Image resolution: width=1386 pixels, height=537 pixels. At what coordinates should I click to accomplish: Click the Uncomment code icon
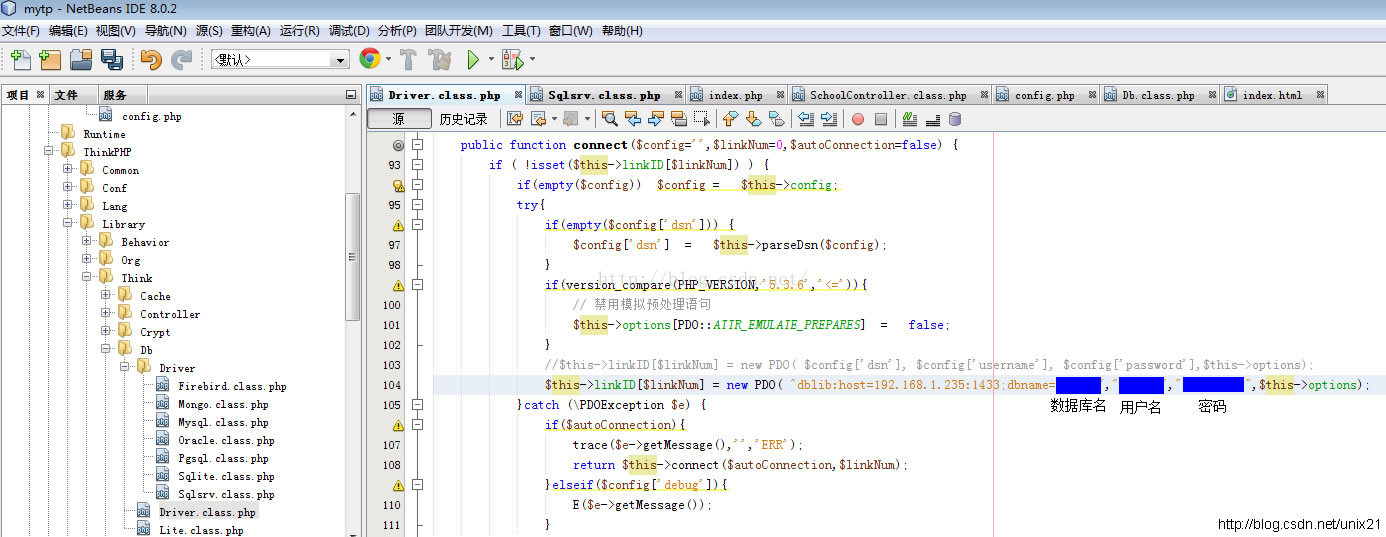pyautogui.click(x=932, y=119)
